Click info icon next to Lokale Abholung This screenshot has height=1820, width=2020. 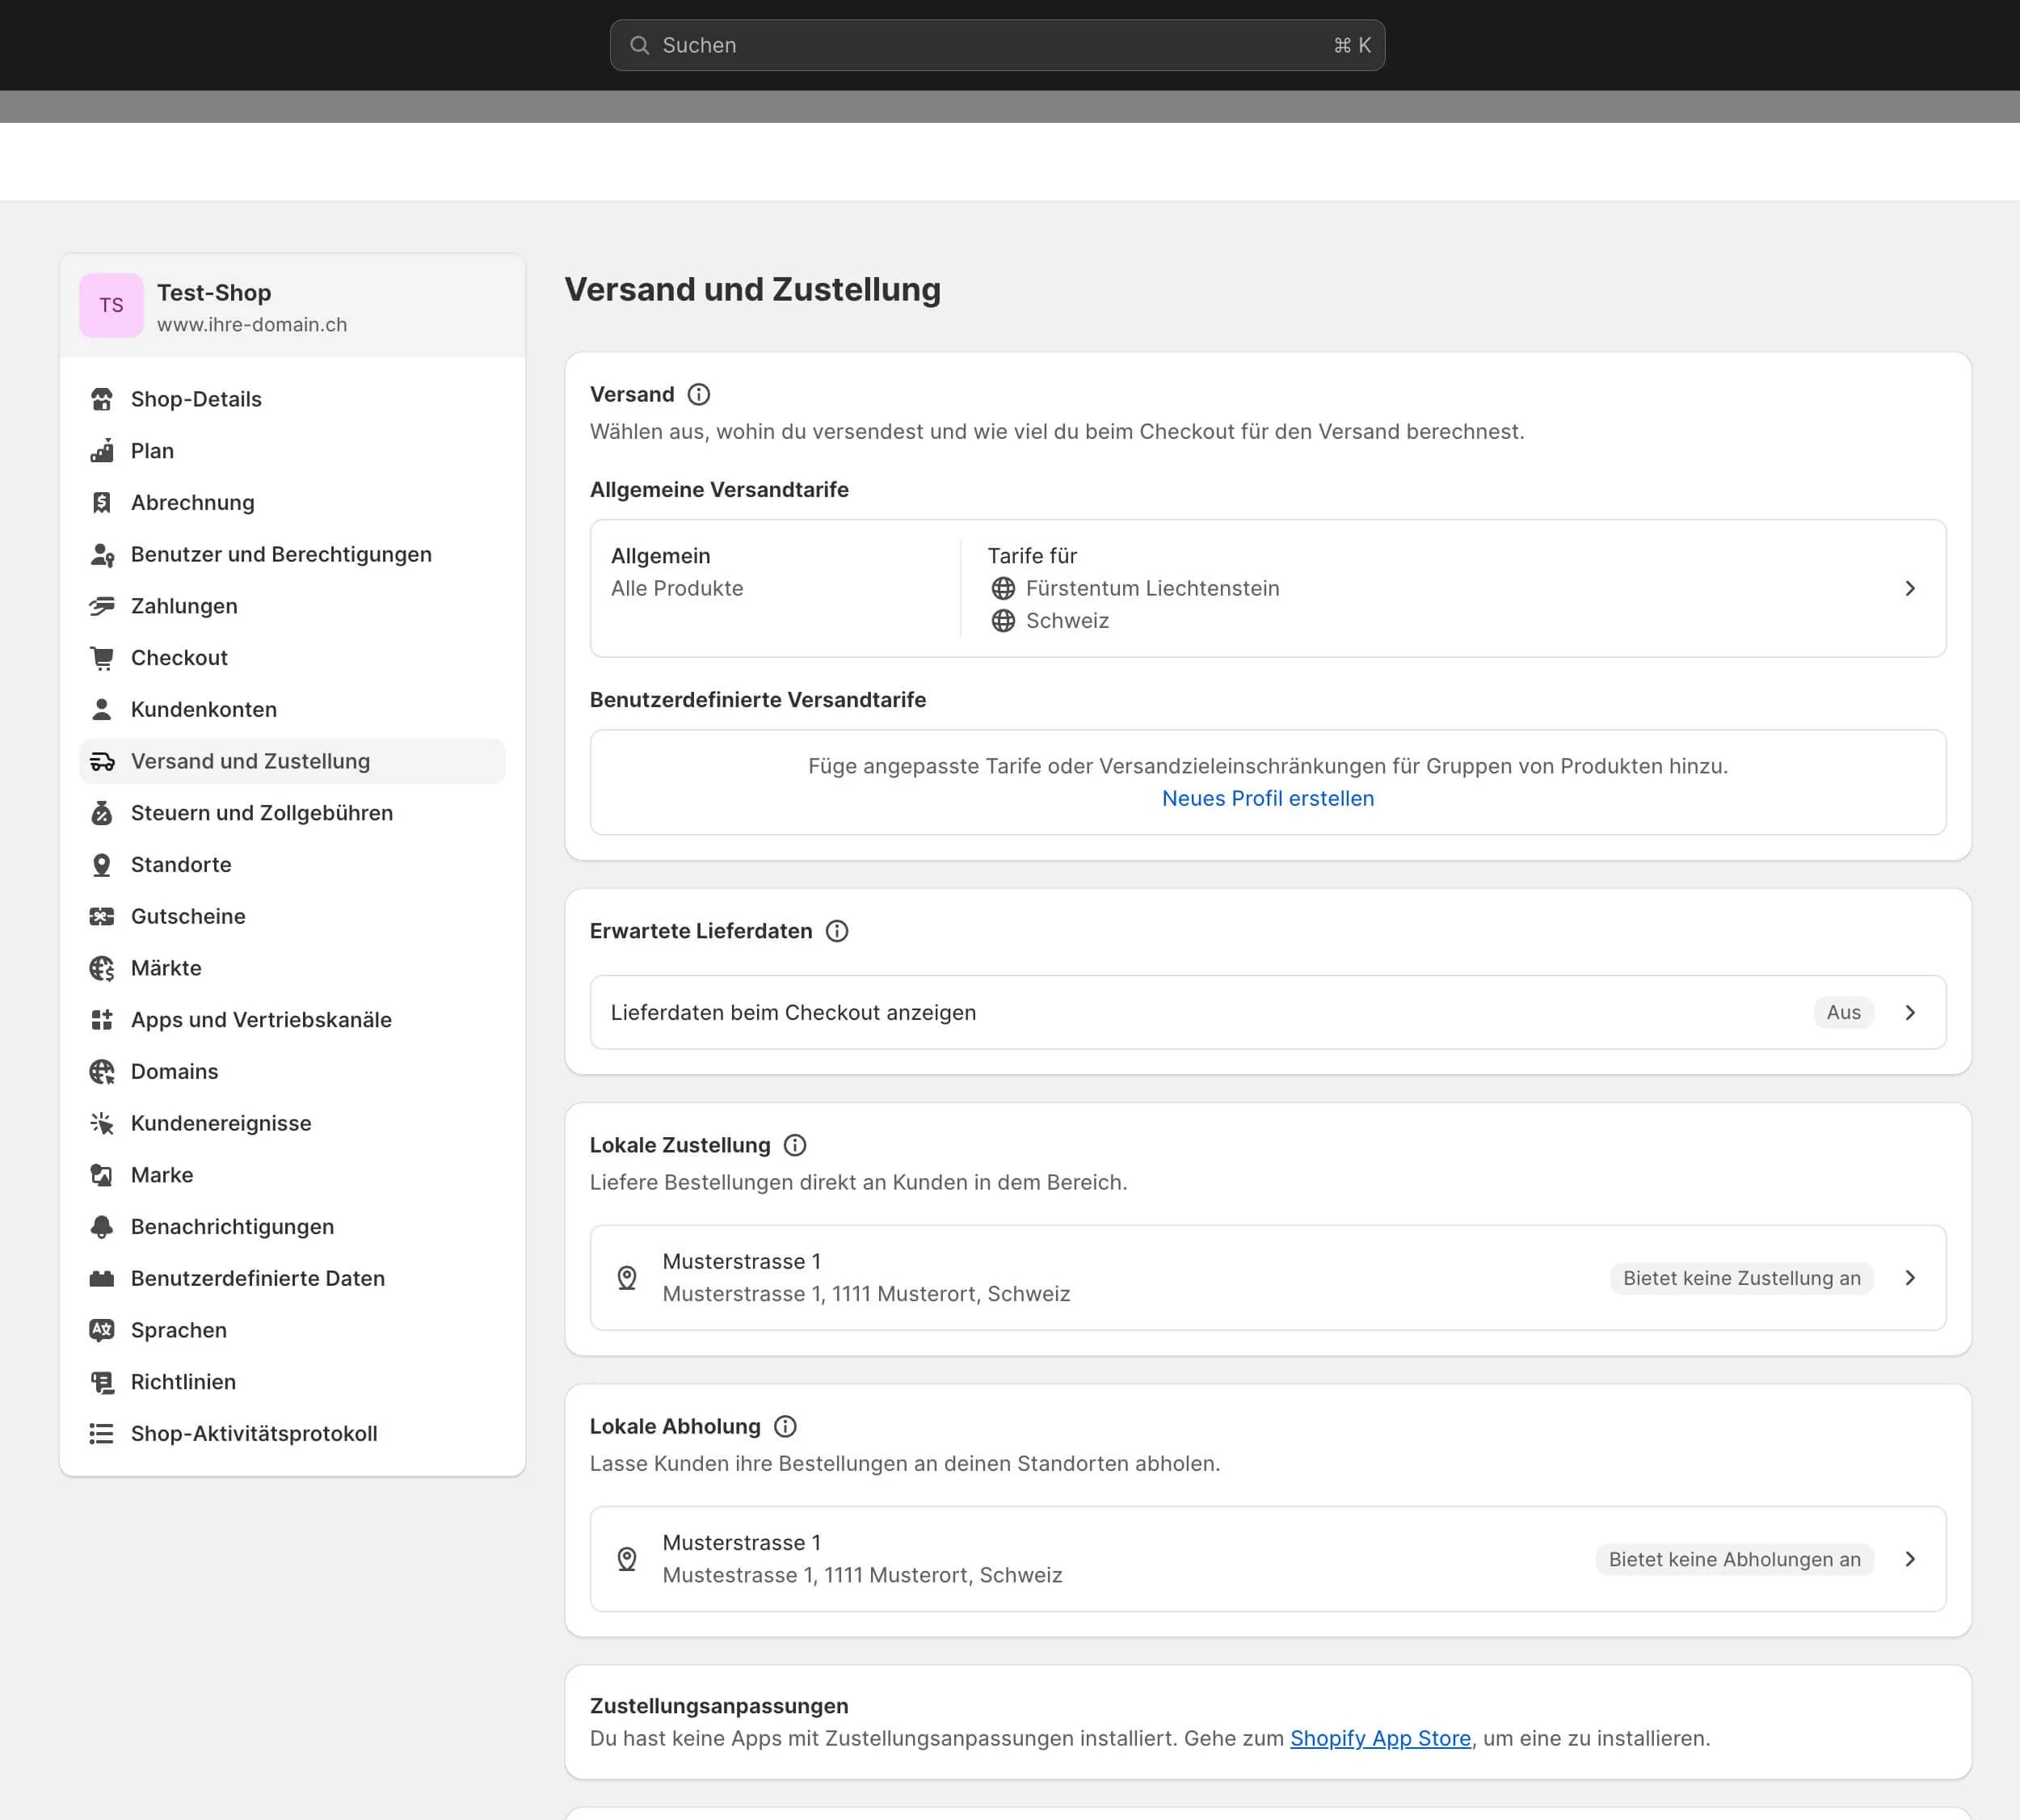(786, 1427)
